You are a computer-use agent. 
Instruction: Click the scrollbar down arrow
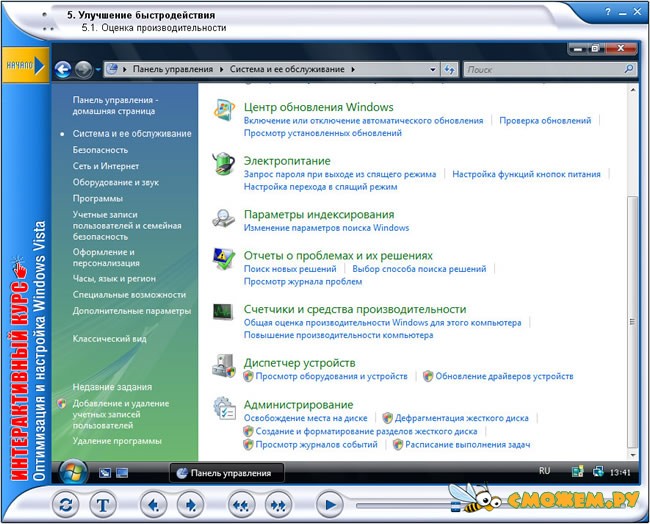click(633, 455)
